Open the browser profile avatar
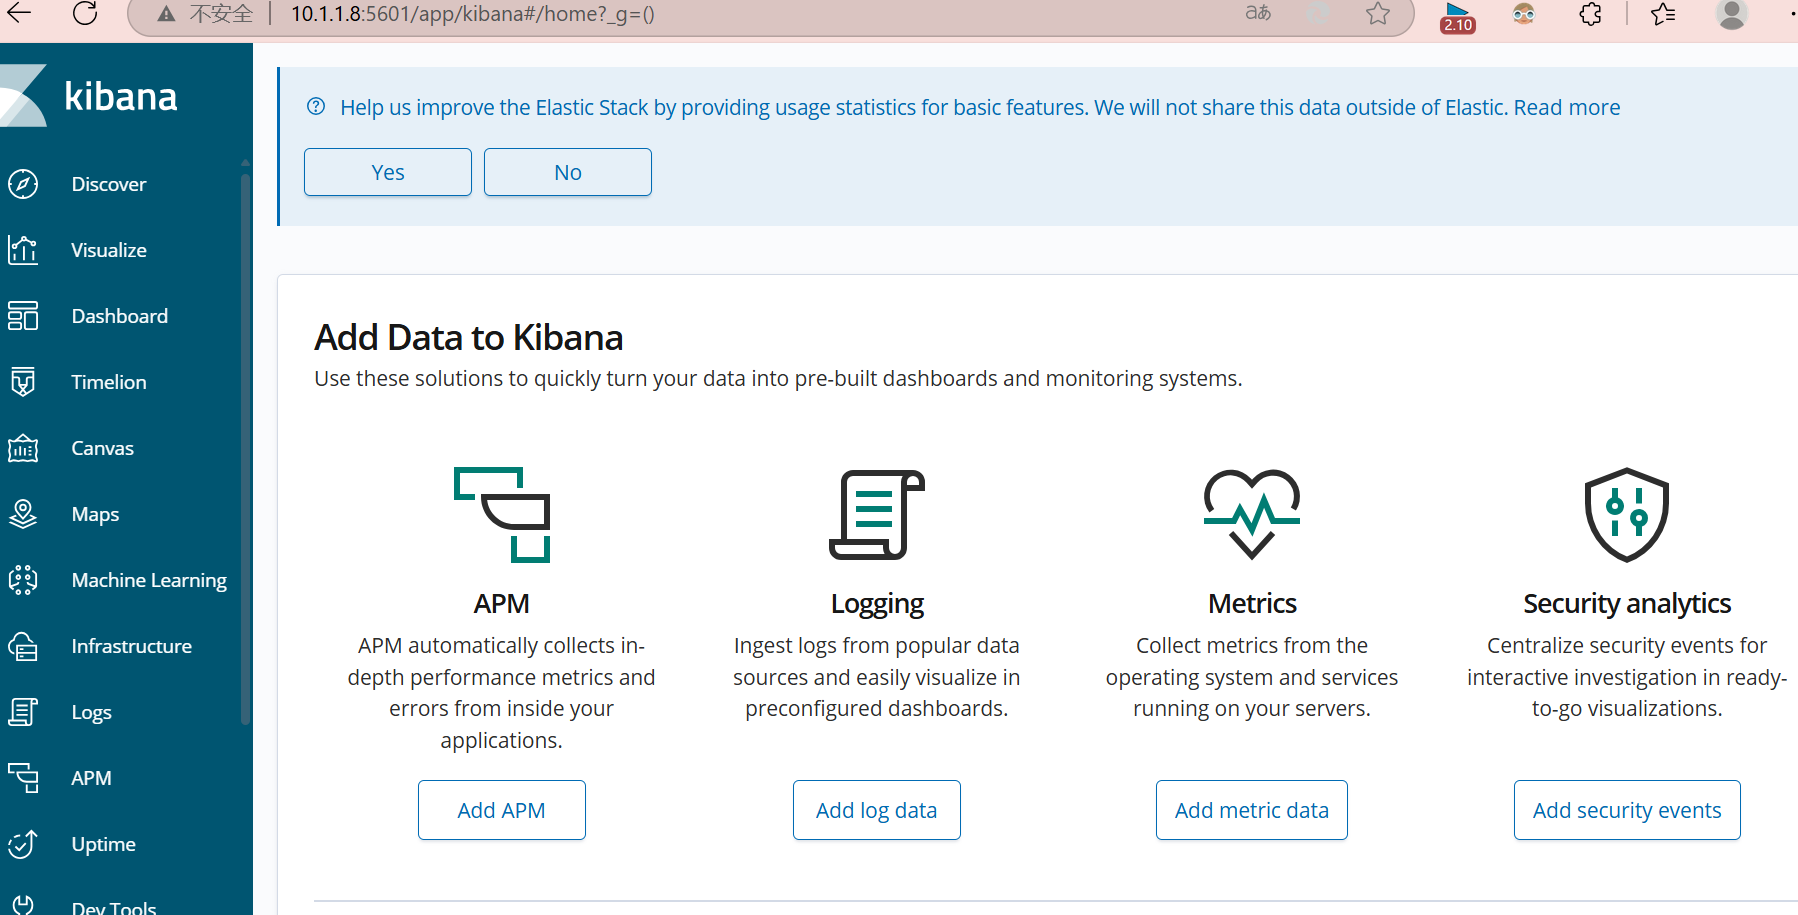1798x915 pixels. point(1731,14)
